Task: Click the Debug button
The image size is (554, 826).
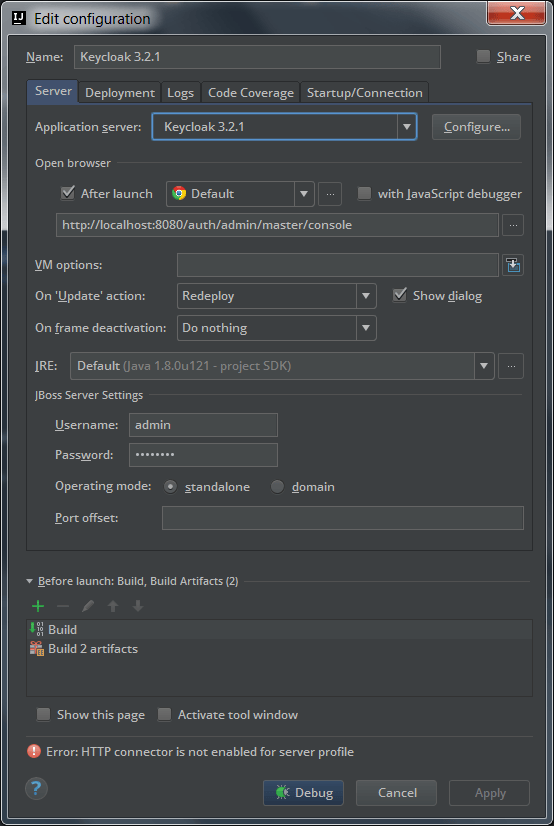Action: coord(303,793)
